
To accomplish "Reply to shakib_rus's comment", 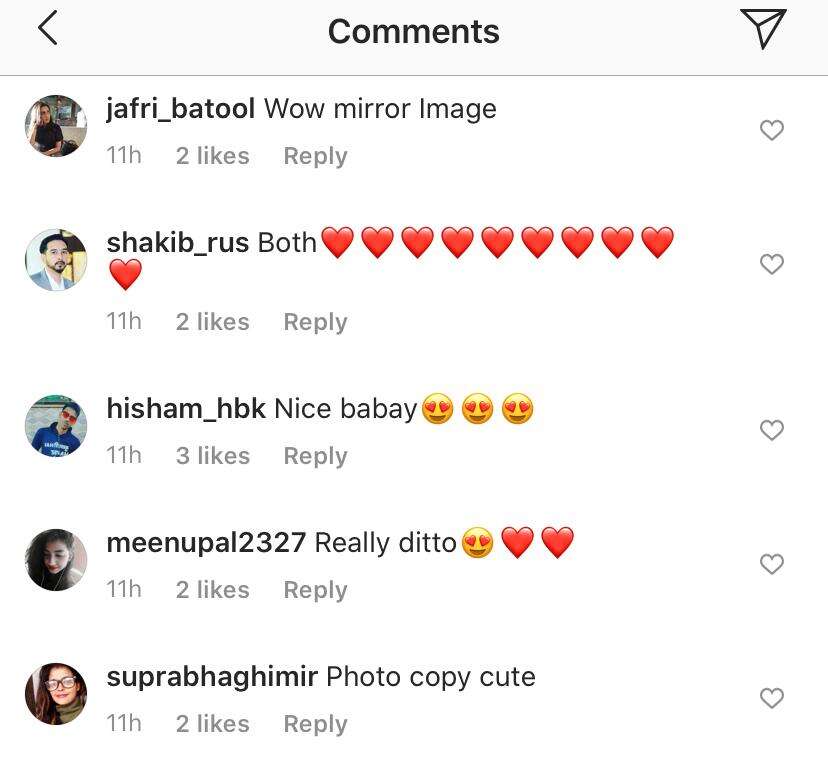I will (x=315, y=322).
